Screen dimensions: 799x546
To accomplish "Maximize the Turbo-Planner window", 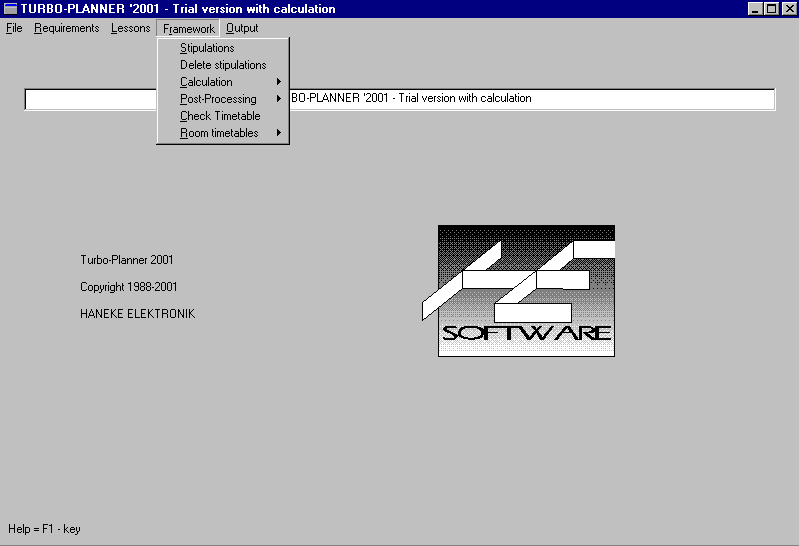I will pyautogui.click(x=771, y=9).
